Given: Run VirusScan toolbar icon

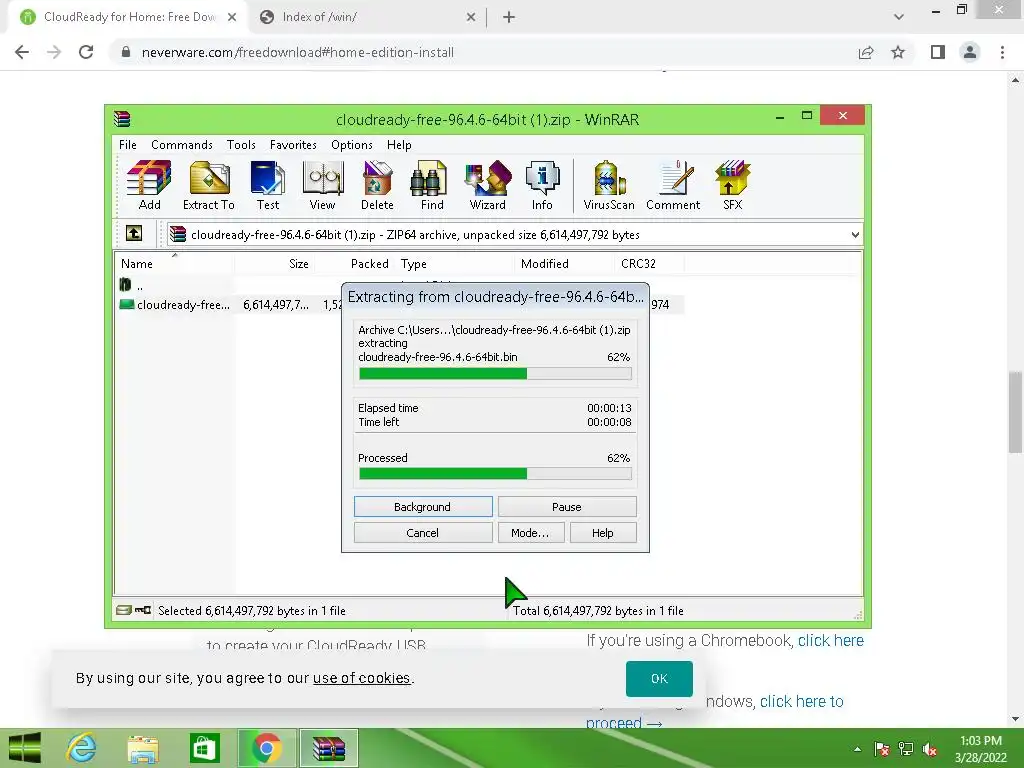Looking at the screenshot, I should pos(609,185).
